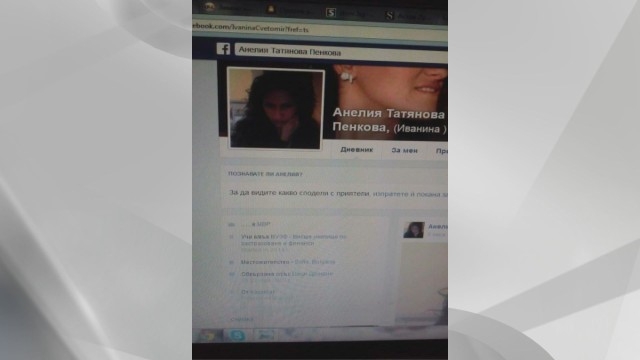Click the Chrome icon in the taskbar
640x360 pixels.
[208, 336]
